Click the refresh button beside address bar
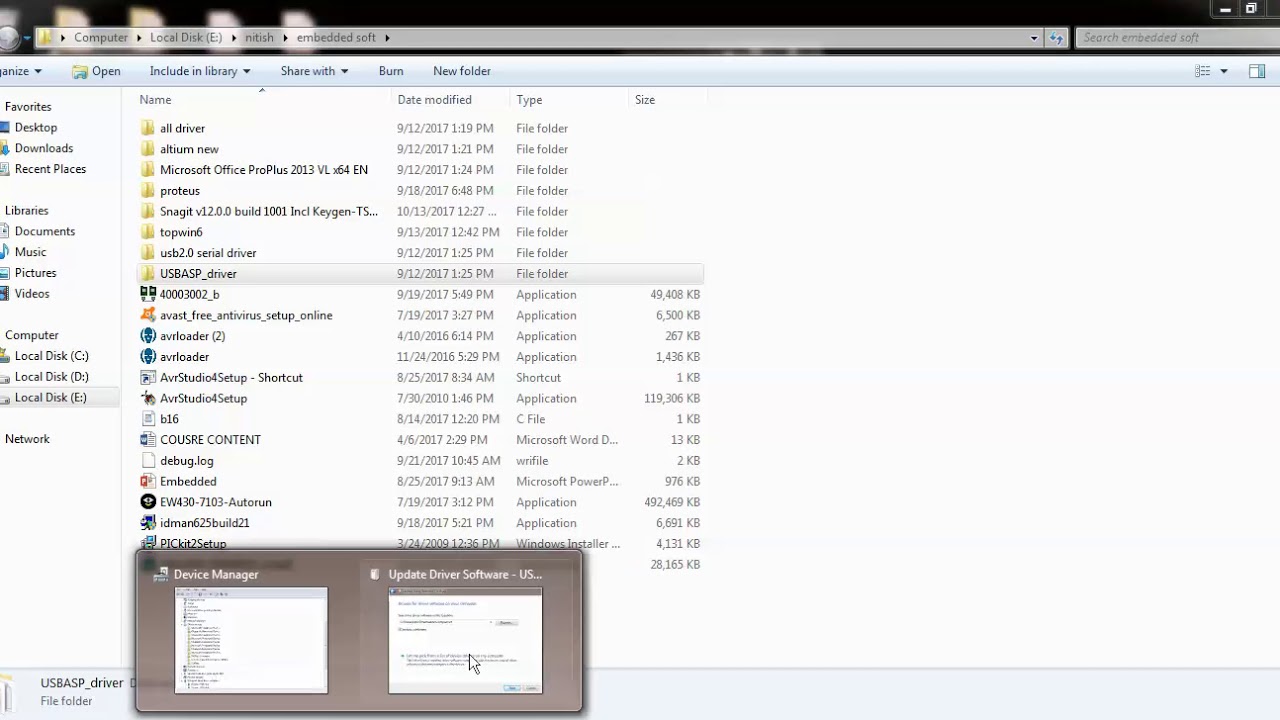1280x720 pixels. (1057, 38)
